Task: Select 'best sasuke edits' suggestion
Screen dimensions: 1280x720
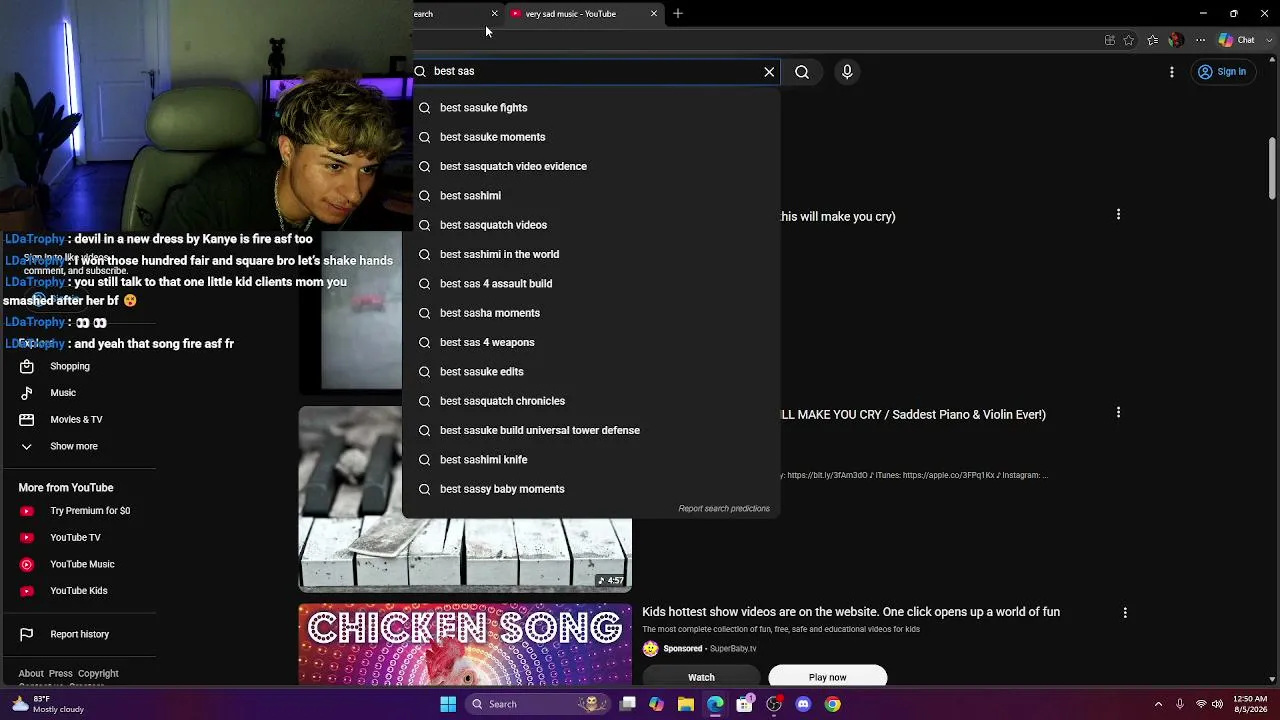Action: tap(591, 372)
